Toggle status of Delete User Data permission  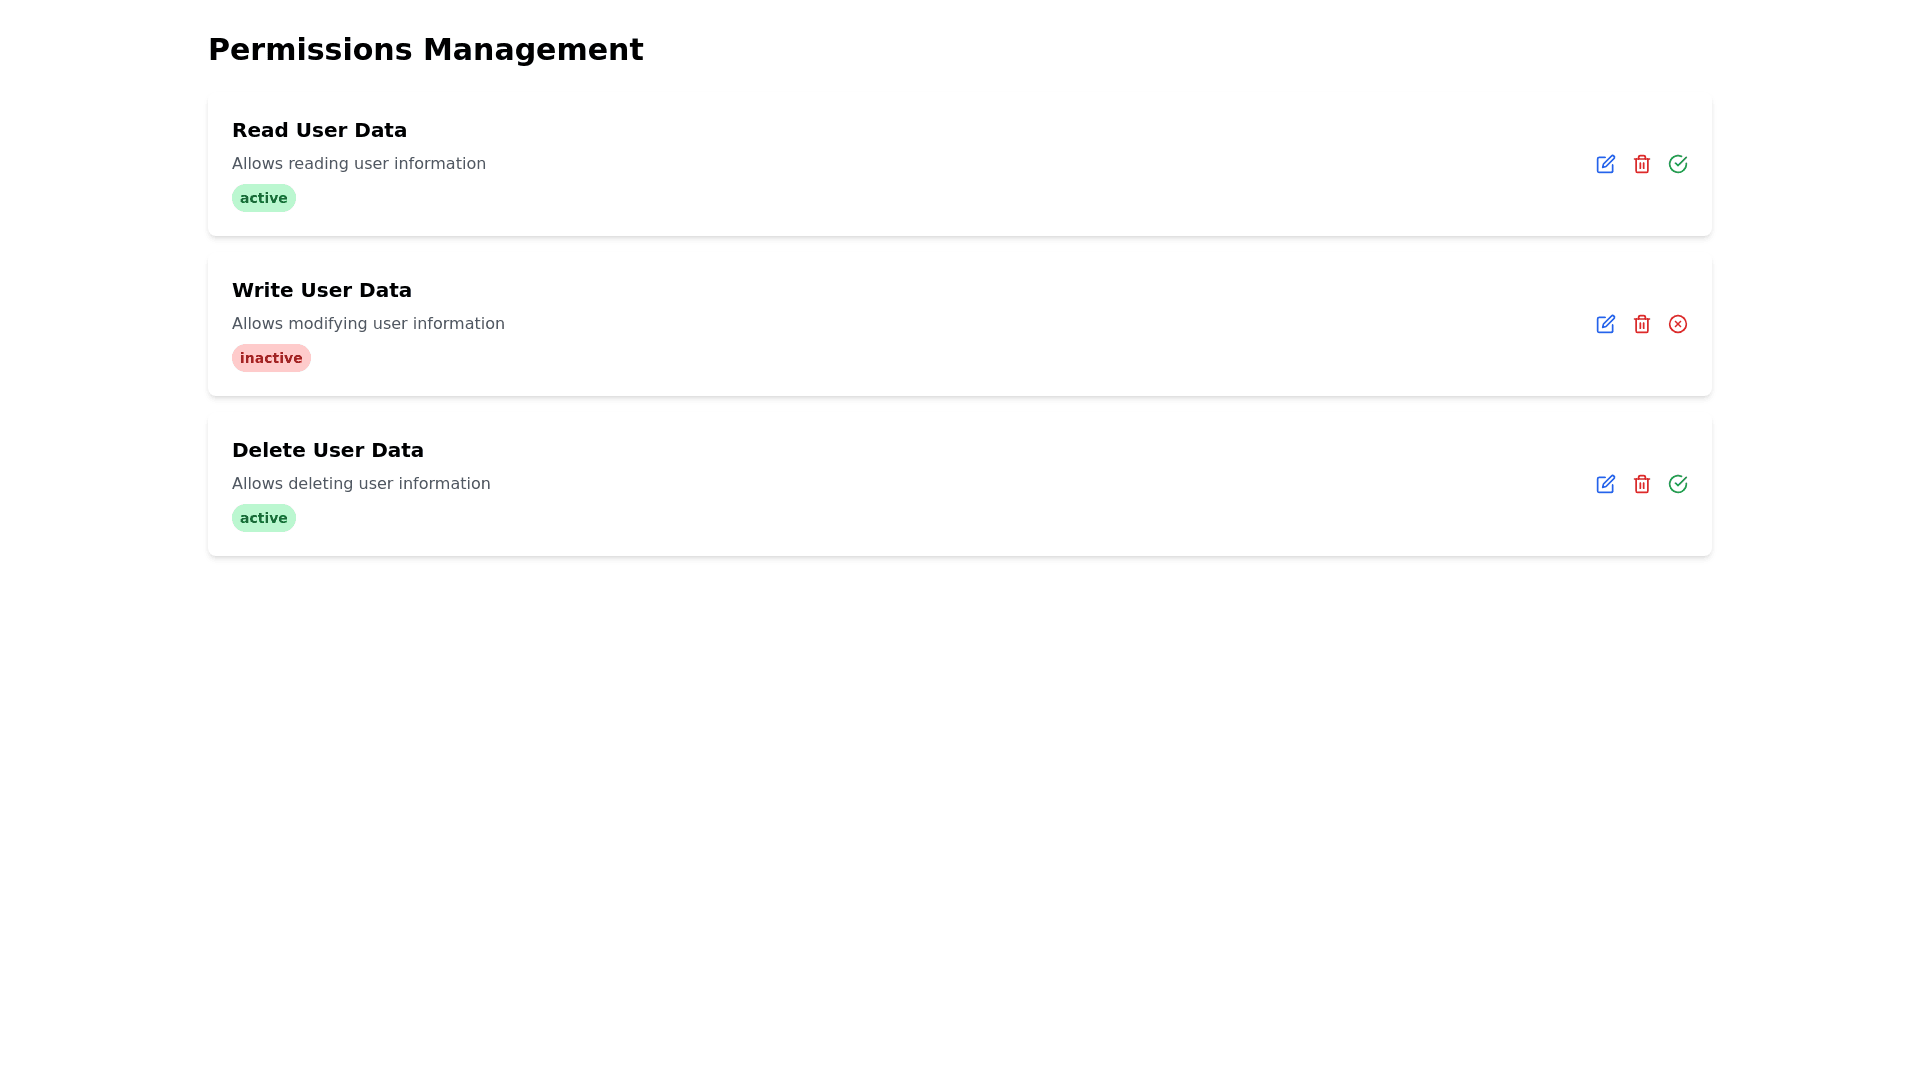[1677, 484]
